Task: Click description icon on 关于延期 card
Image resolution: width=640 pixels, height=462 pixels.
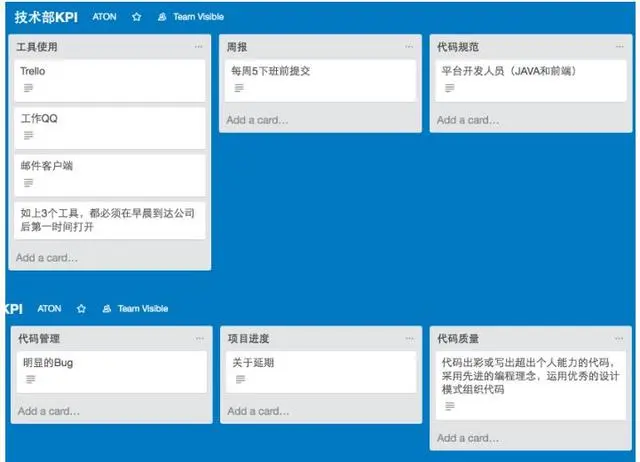Action: point(239,380)
